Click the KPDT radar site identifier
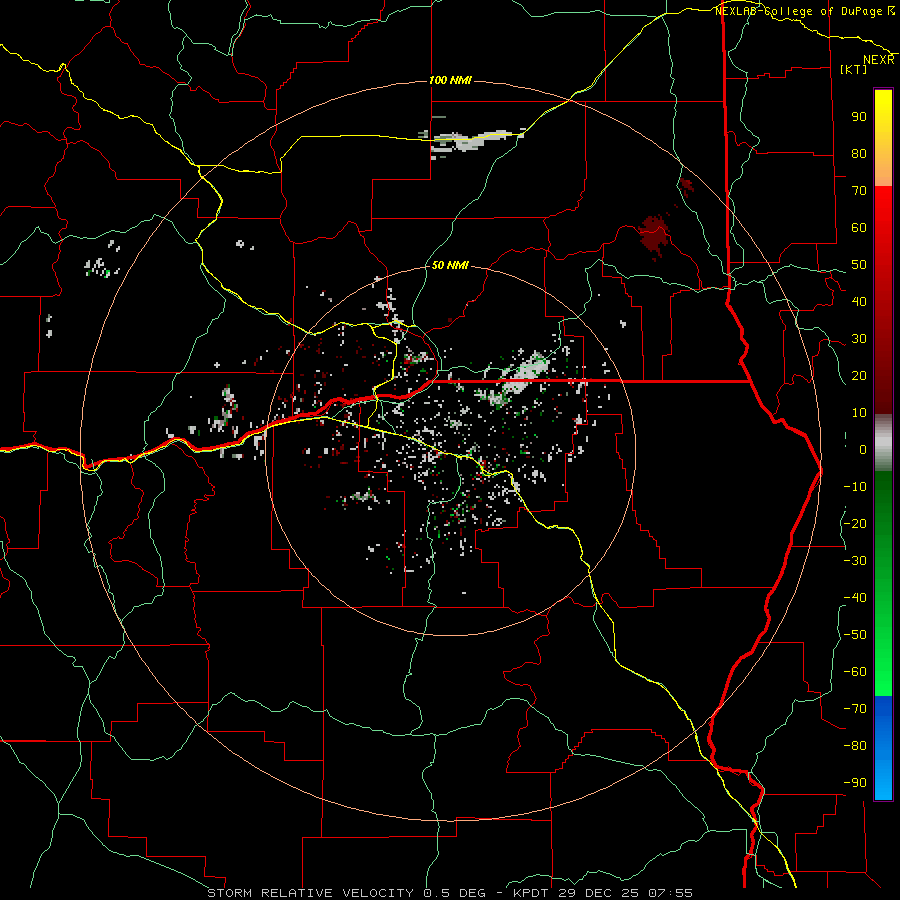This screenshot has height=900, width=900. [532, 893]
